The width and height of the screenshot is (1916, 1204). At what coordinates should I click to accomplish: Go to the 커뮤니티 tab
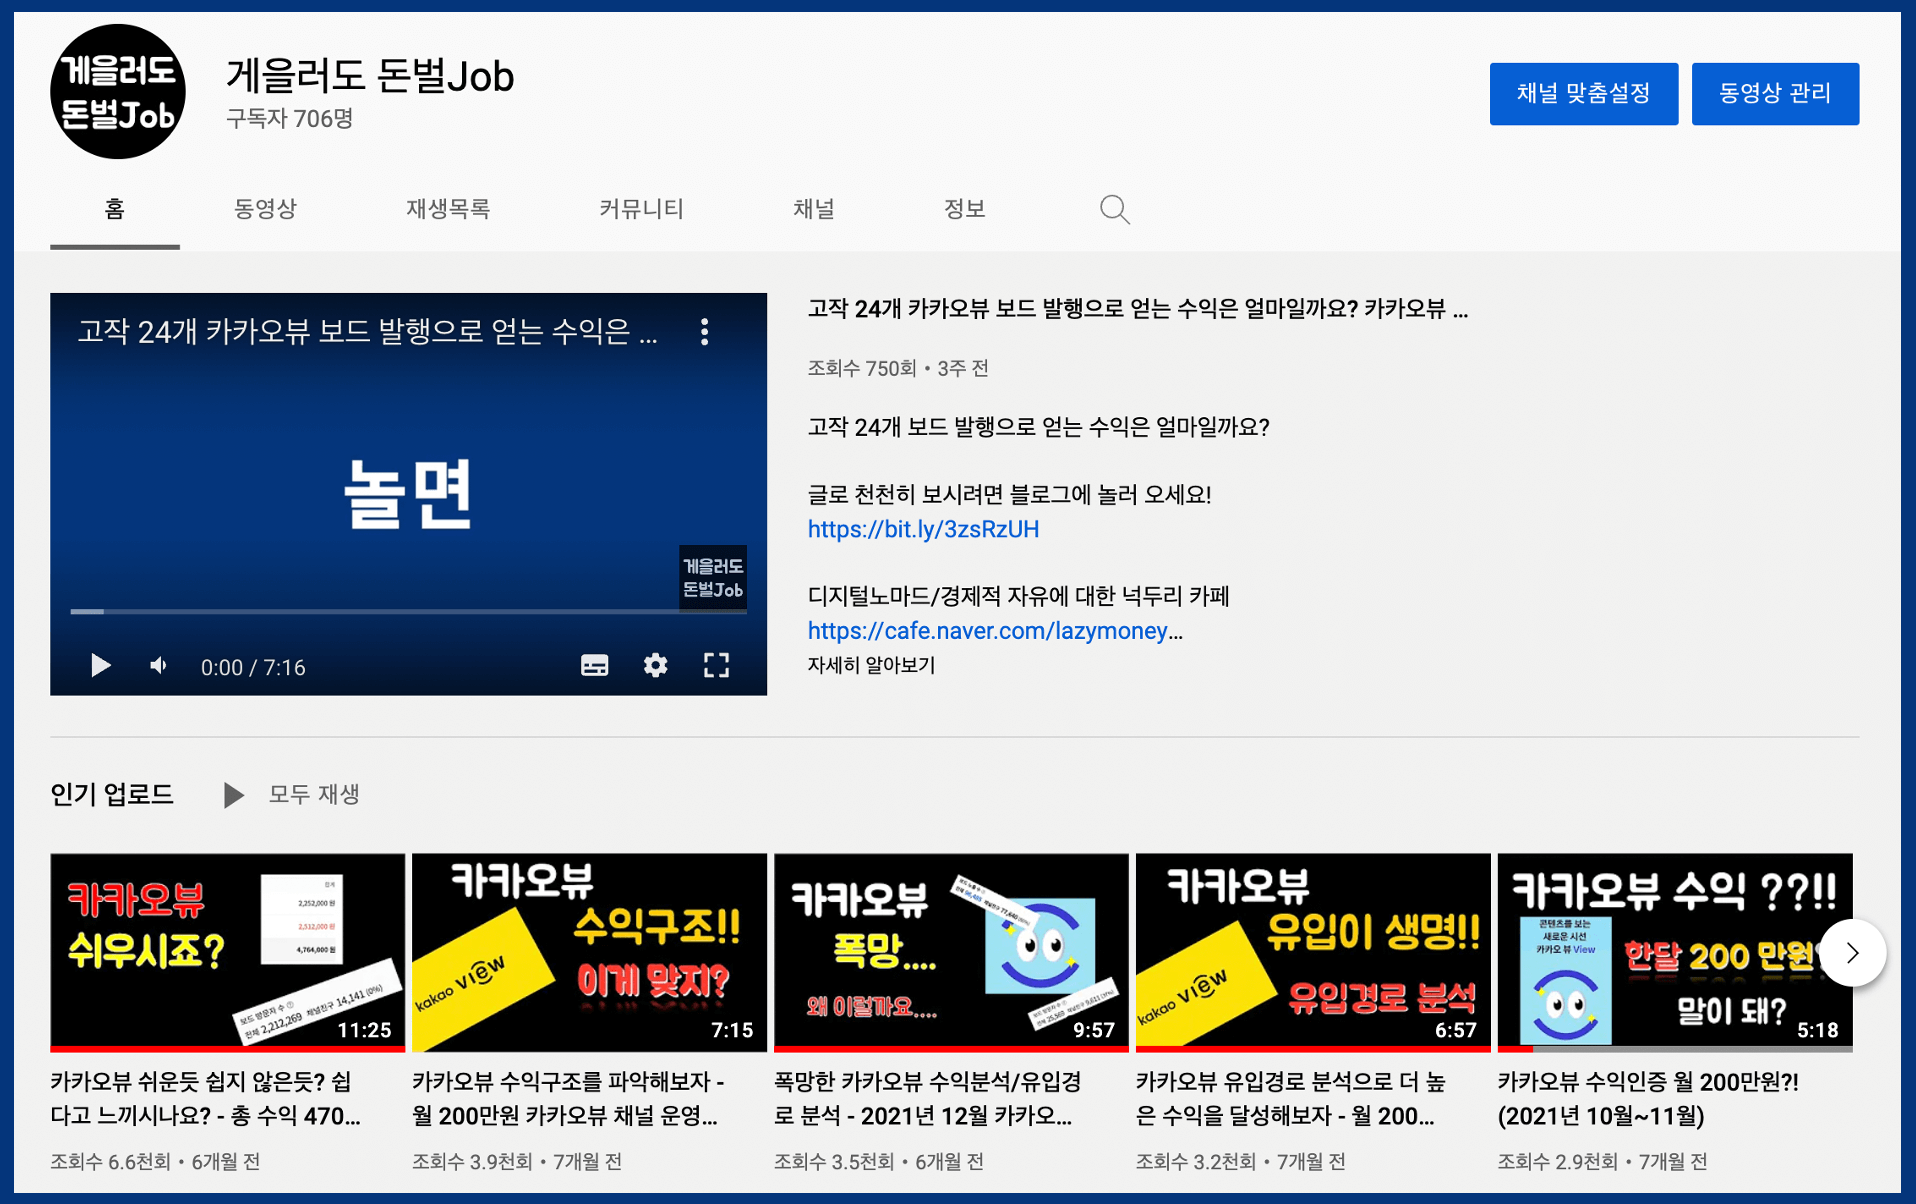641,209
